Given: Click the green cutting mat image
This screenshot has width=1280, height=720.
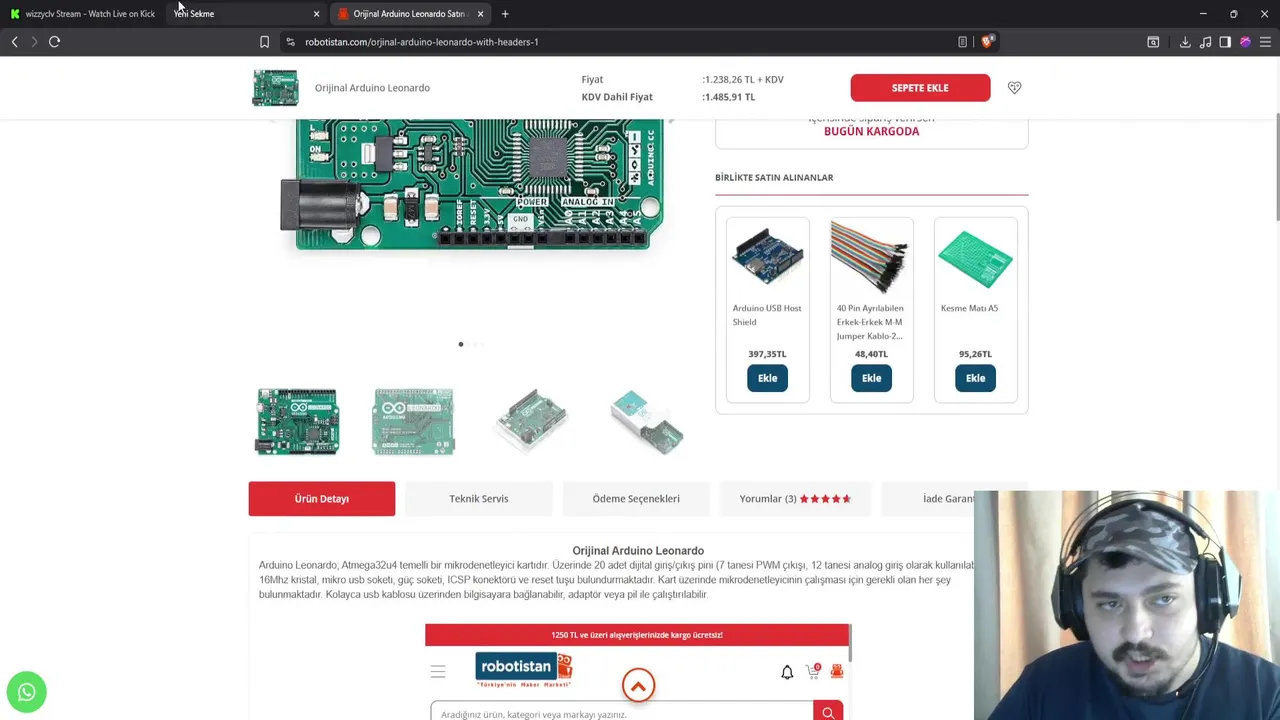Looking at the screenshot, I should [975, 259].
